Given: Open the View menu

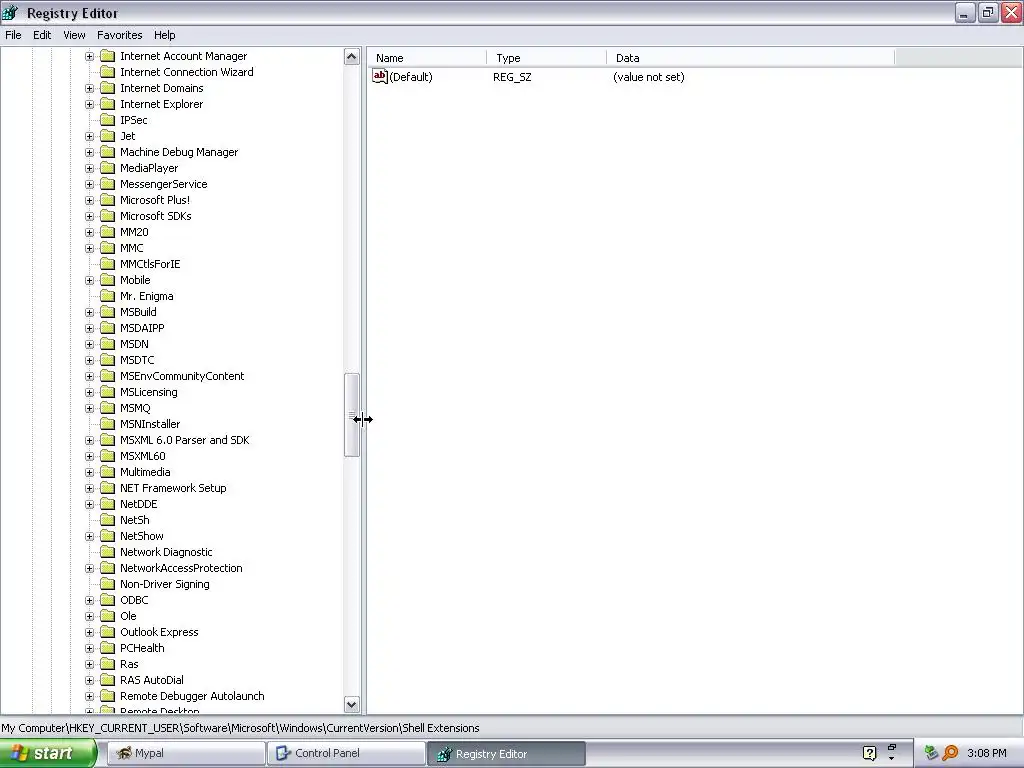Looking at the screenshot, I should 74,35.
